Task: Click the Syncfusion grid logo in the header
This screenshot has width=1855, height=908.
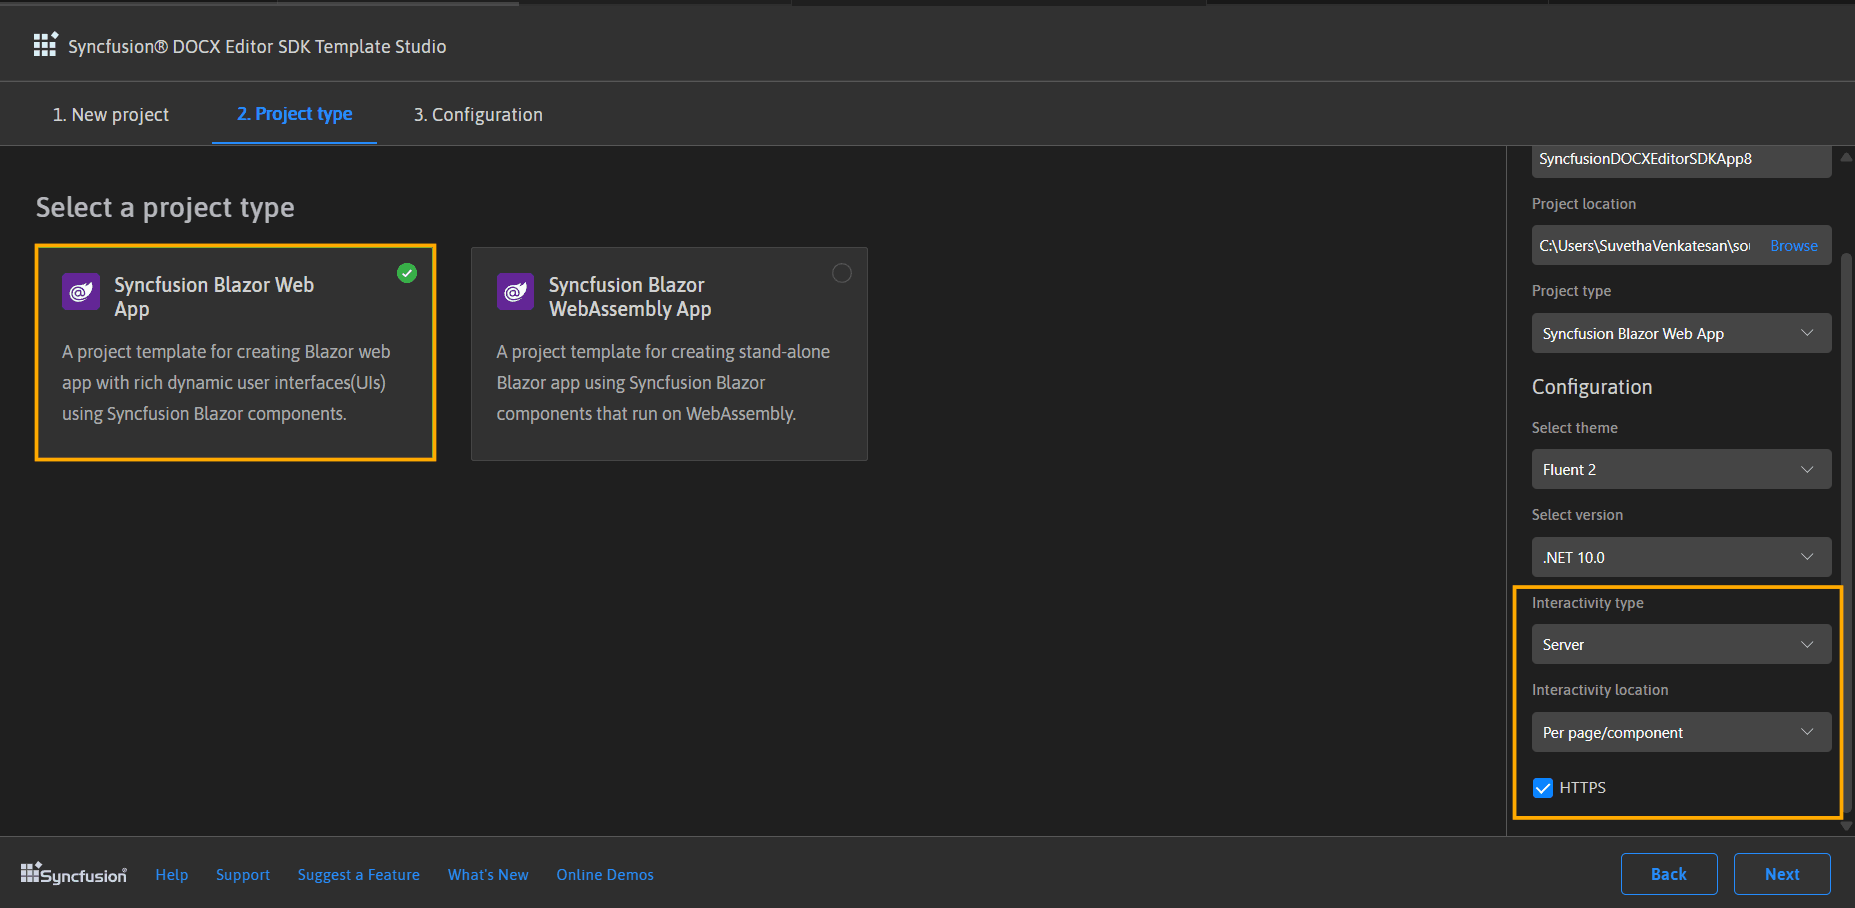Action: pos(45,44)
